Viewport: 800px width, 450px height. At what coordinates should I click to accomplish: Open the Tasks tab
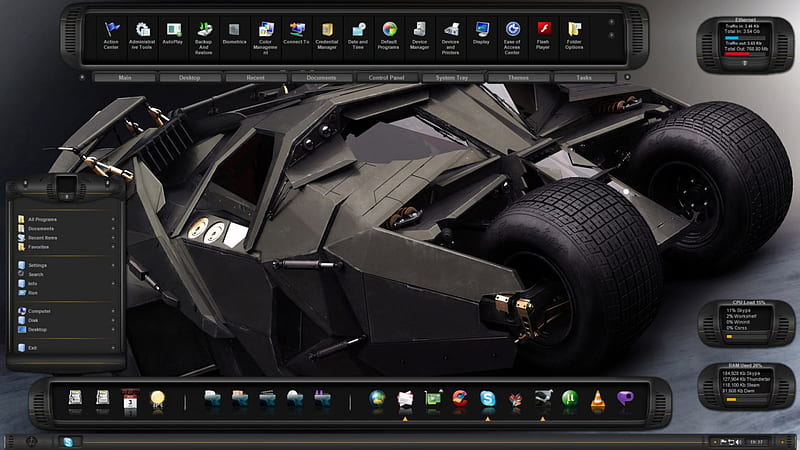tap(584, 78)
